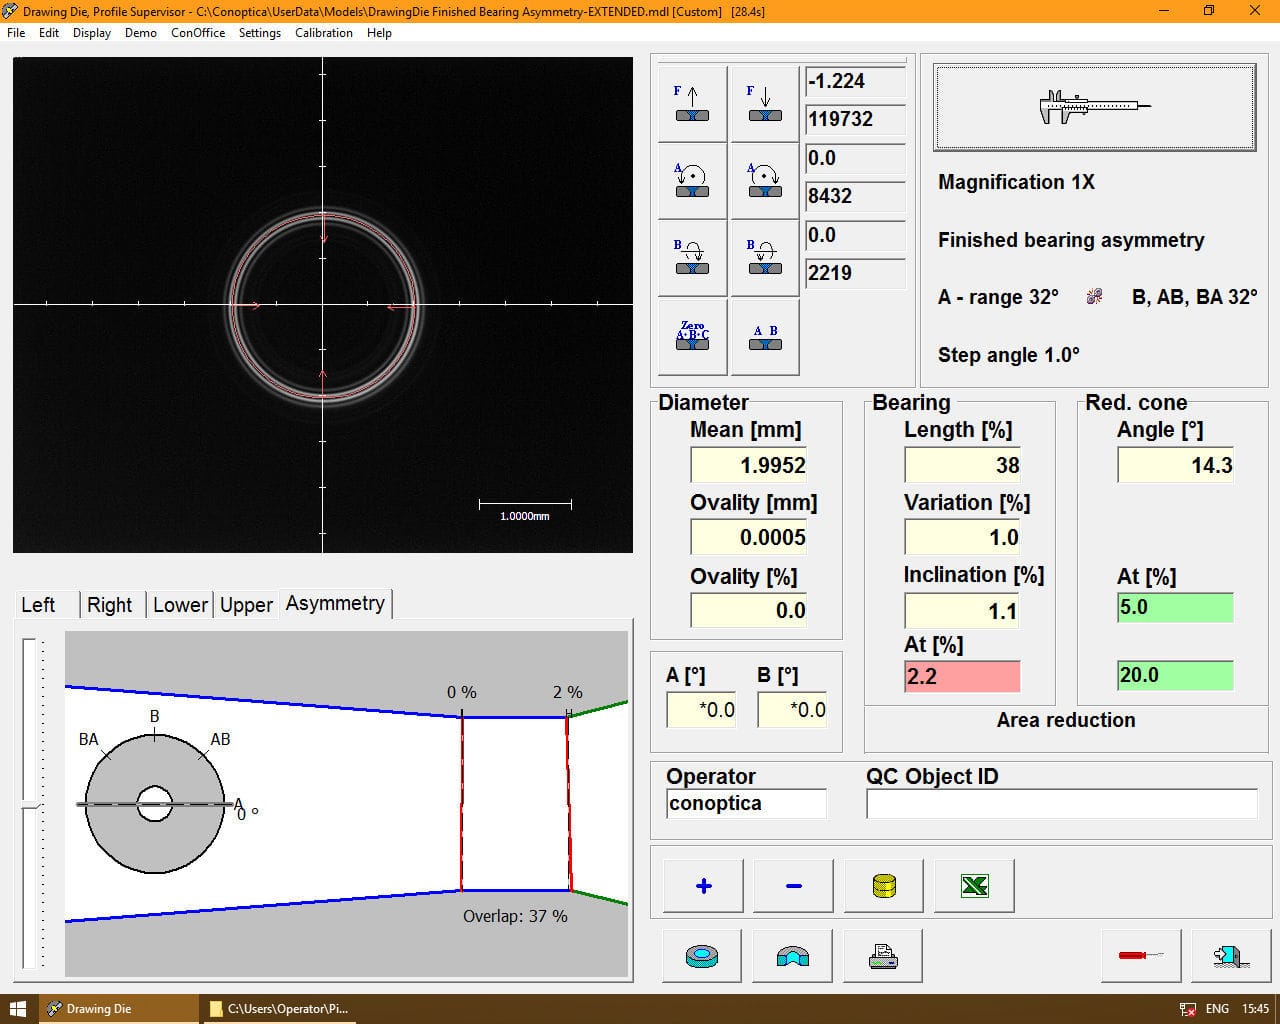Select the B axis rotation icon
This screenshot has height=1024, width=1280.
691,257
